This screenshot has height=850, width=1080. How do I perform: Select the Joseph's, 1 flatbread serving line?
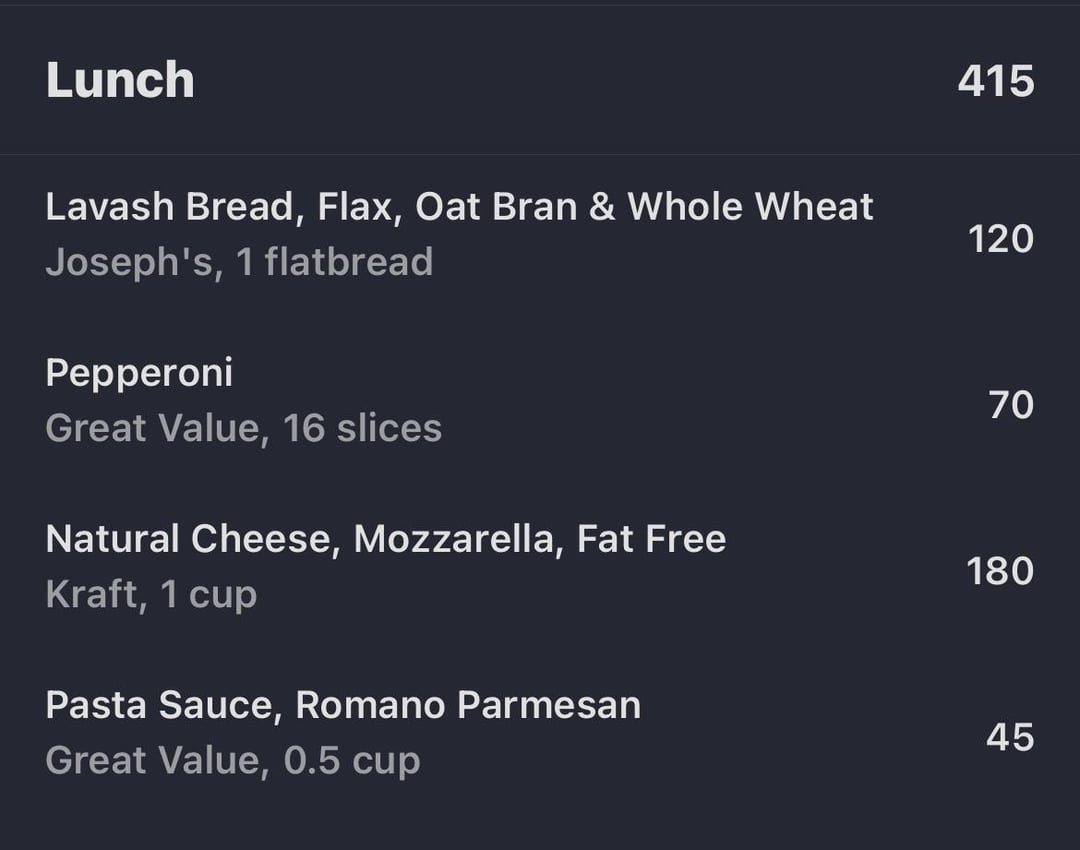pos(239,262)
